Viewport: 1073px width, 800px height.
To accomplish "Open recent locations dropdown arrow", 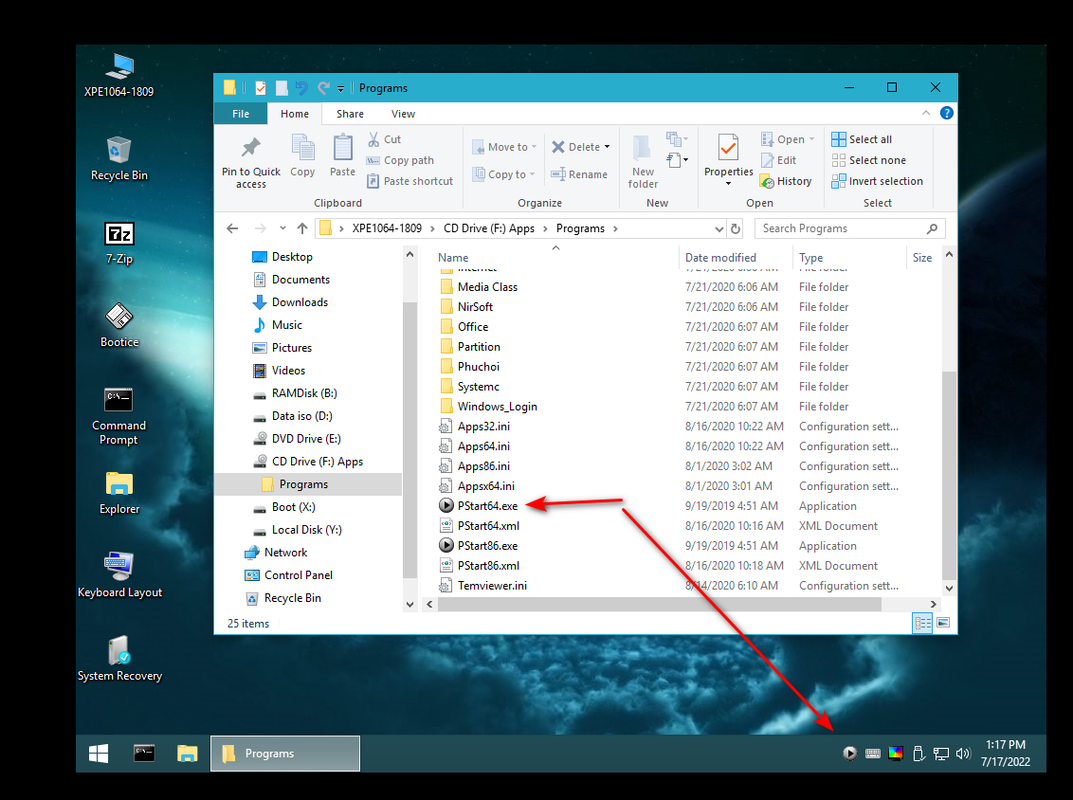I will 283,229.
